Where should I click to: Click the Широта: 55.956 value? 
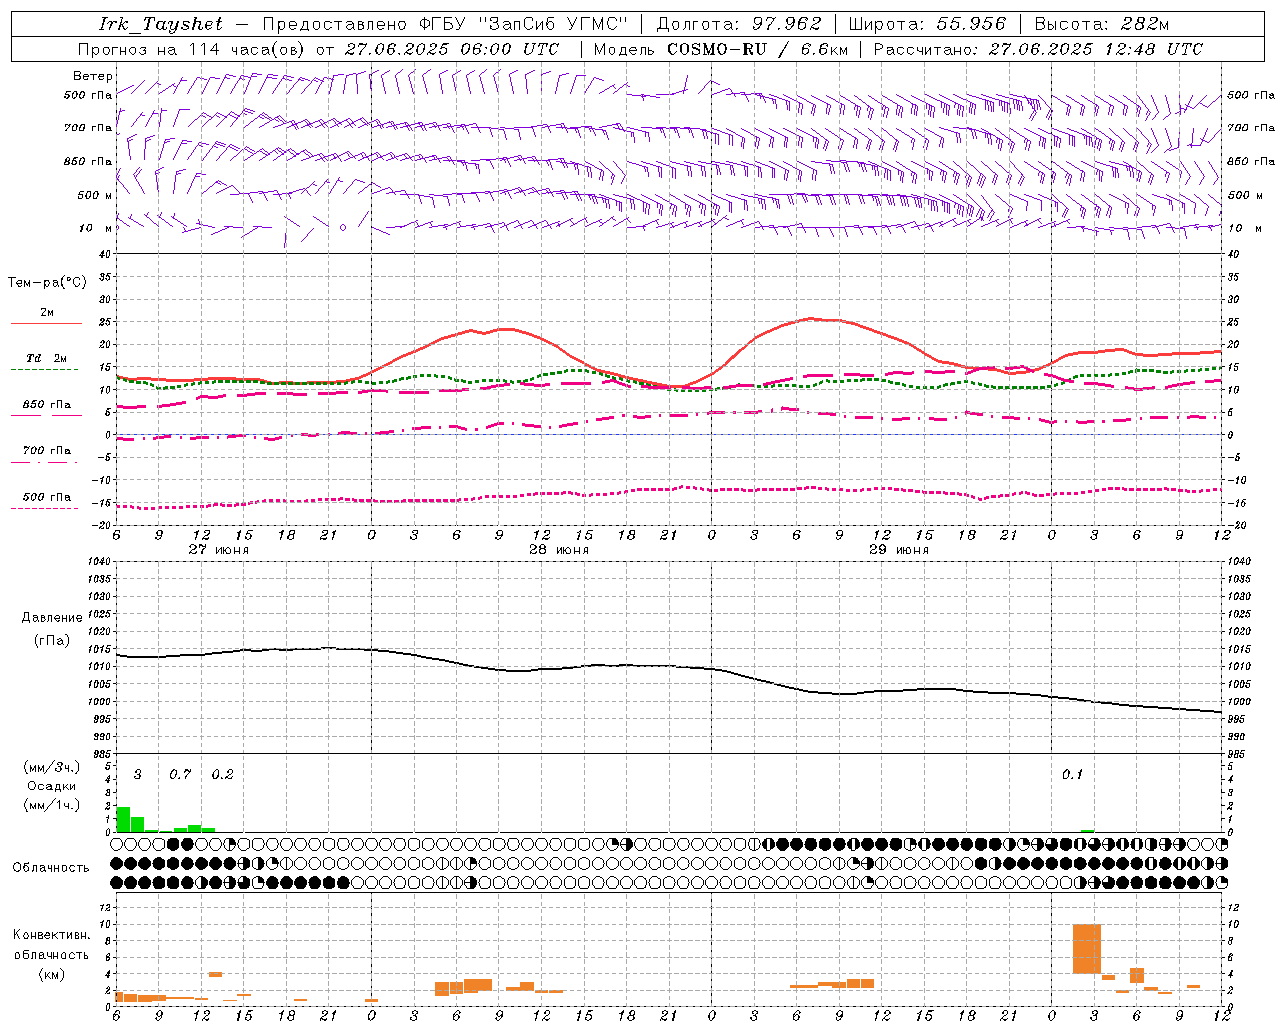pyautogui.click(x=926, y=24)
